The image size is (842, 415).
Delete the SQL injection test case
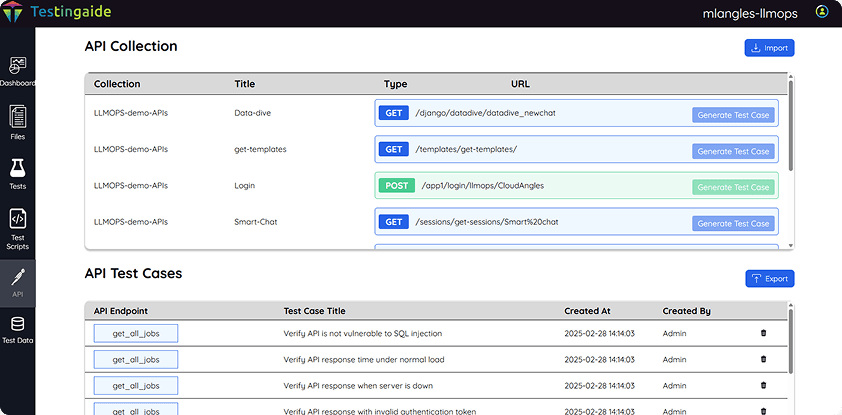tap(764, 333)
